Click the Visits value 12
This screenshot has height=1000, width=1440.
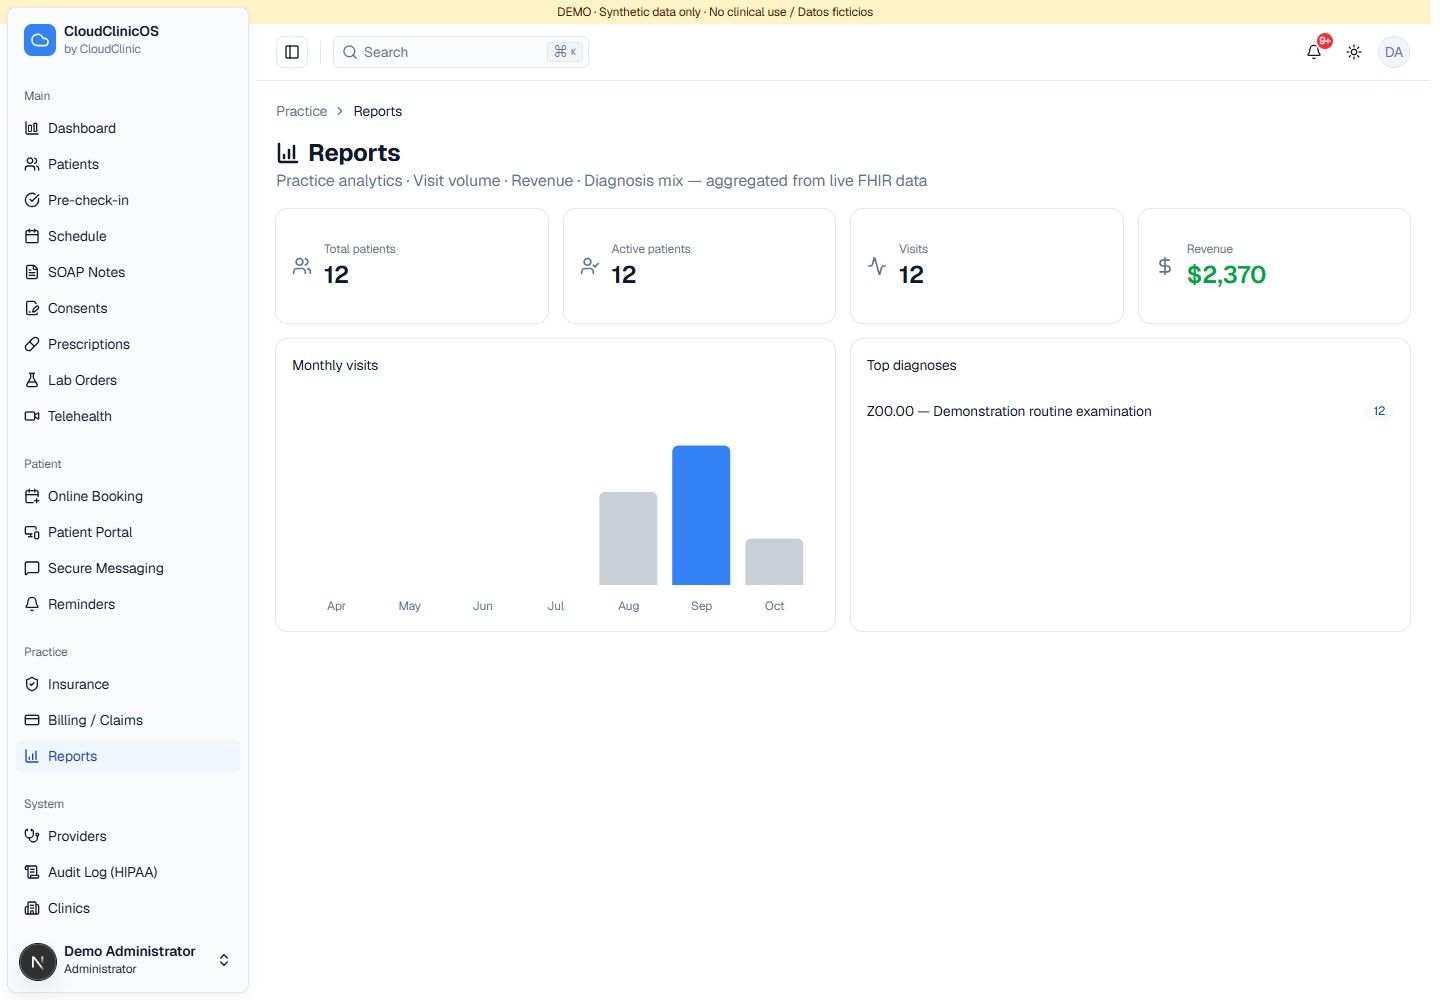[911, 275]
